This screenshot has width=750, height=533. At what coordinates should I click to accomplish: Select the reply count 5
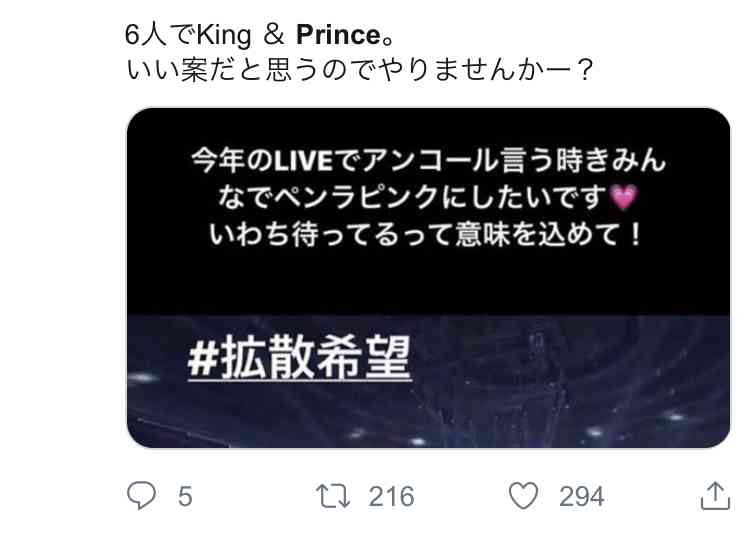pos(185,496)
